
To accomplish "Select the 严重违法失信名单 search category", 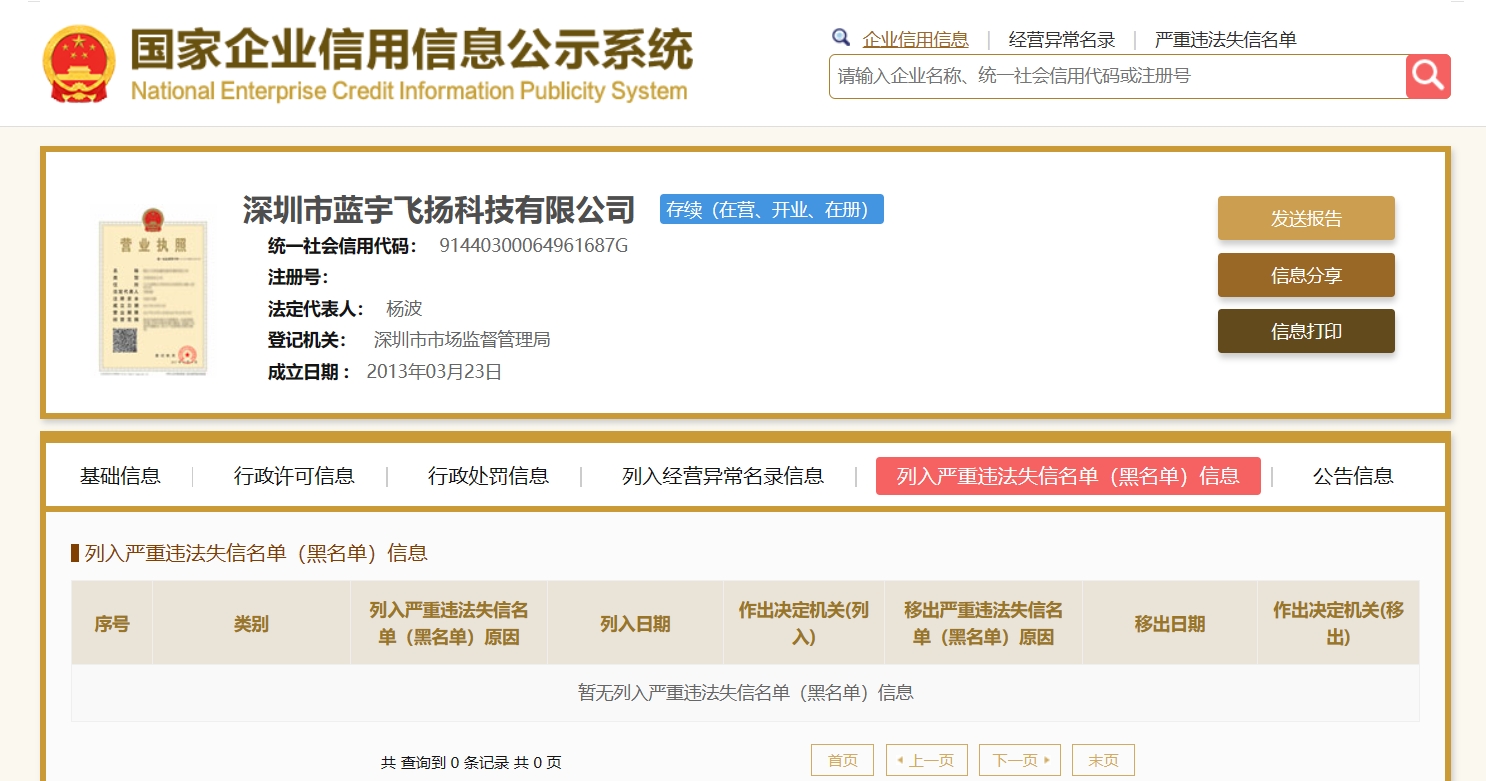I will tap(1225, 40).
